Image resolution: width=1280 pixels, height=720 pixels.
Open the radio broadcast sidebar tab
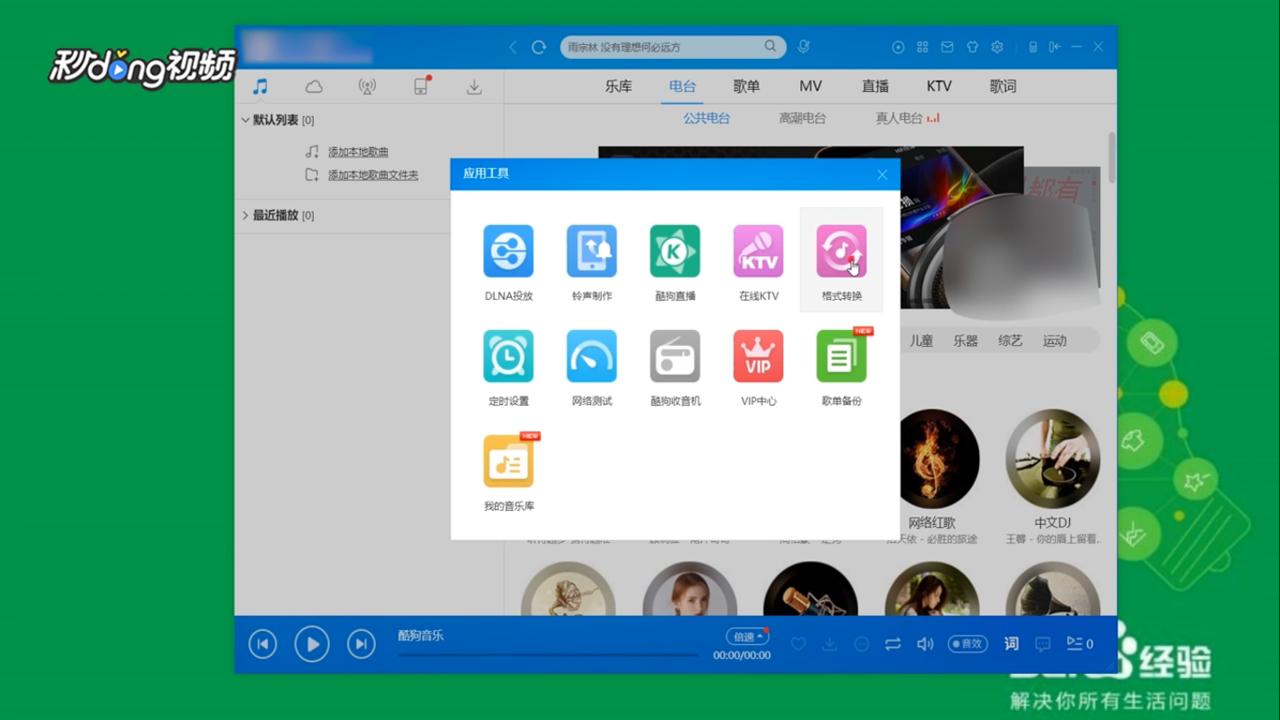367,87
